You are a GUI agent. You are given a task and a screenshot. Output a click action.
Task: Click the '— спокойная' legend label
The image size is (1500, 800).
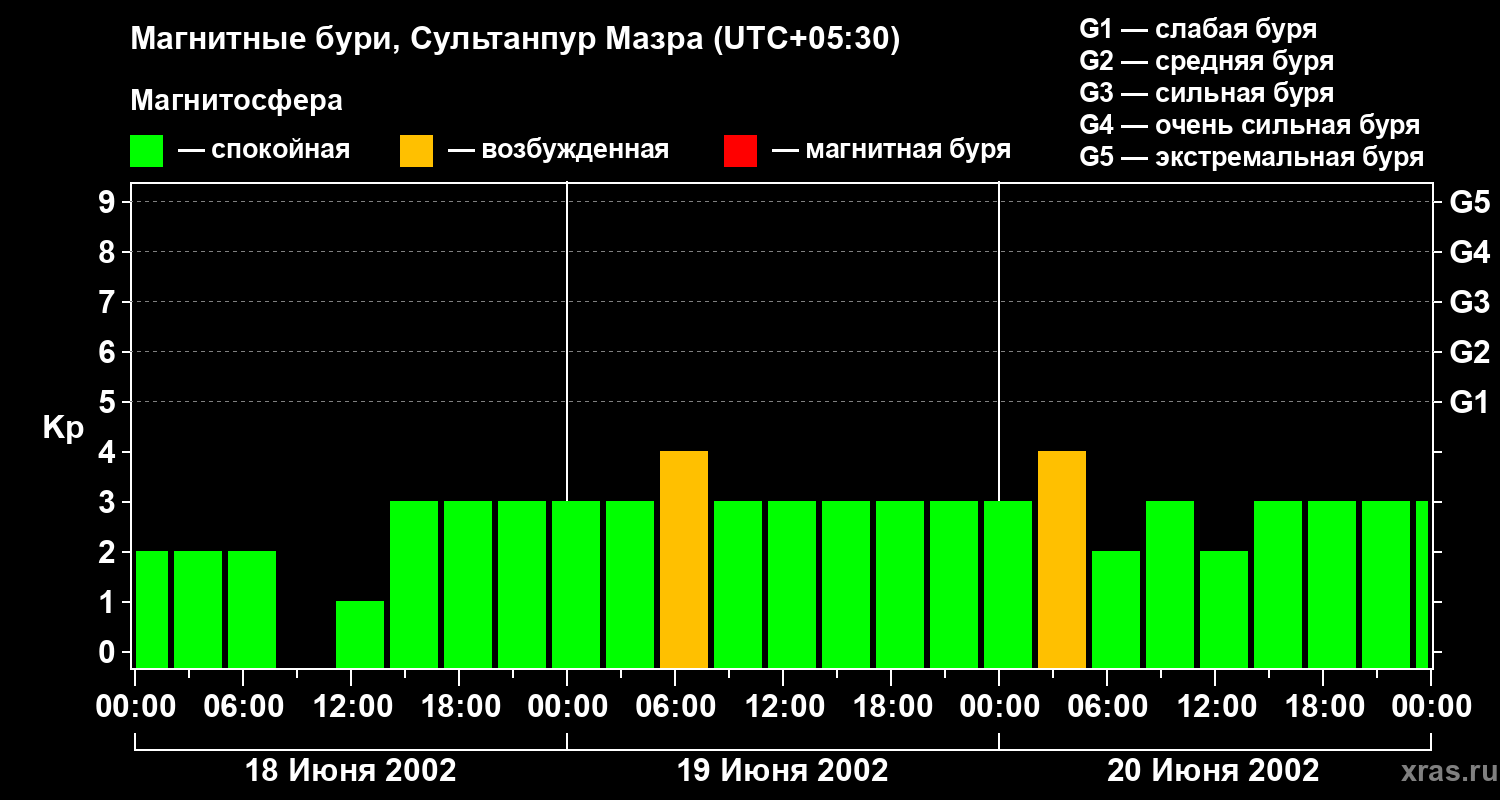264,151
